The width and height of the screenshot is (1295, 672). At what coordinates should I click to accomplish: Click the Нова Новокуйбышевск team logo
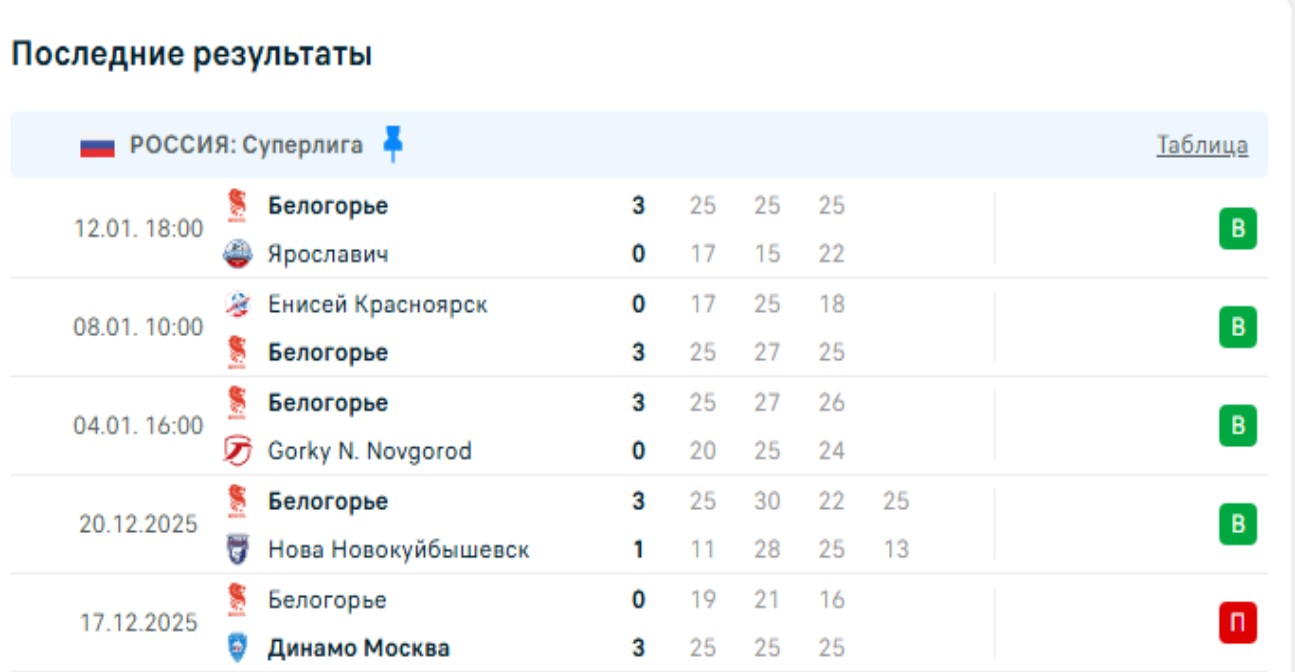pos(237,549)
